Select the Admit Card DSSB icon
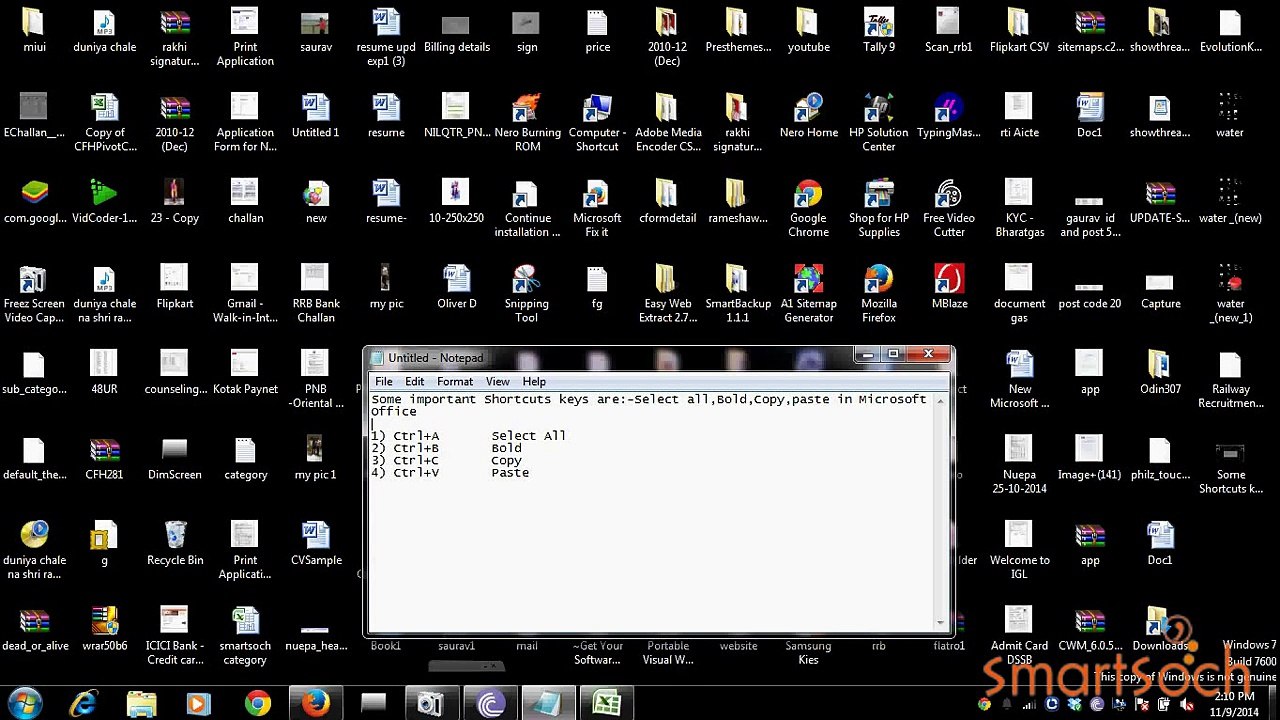This screenshot has width=1280, height=720. click(1019, 636)
